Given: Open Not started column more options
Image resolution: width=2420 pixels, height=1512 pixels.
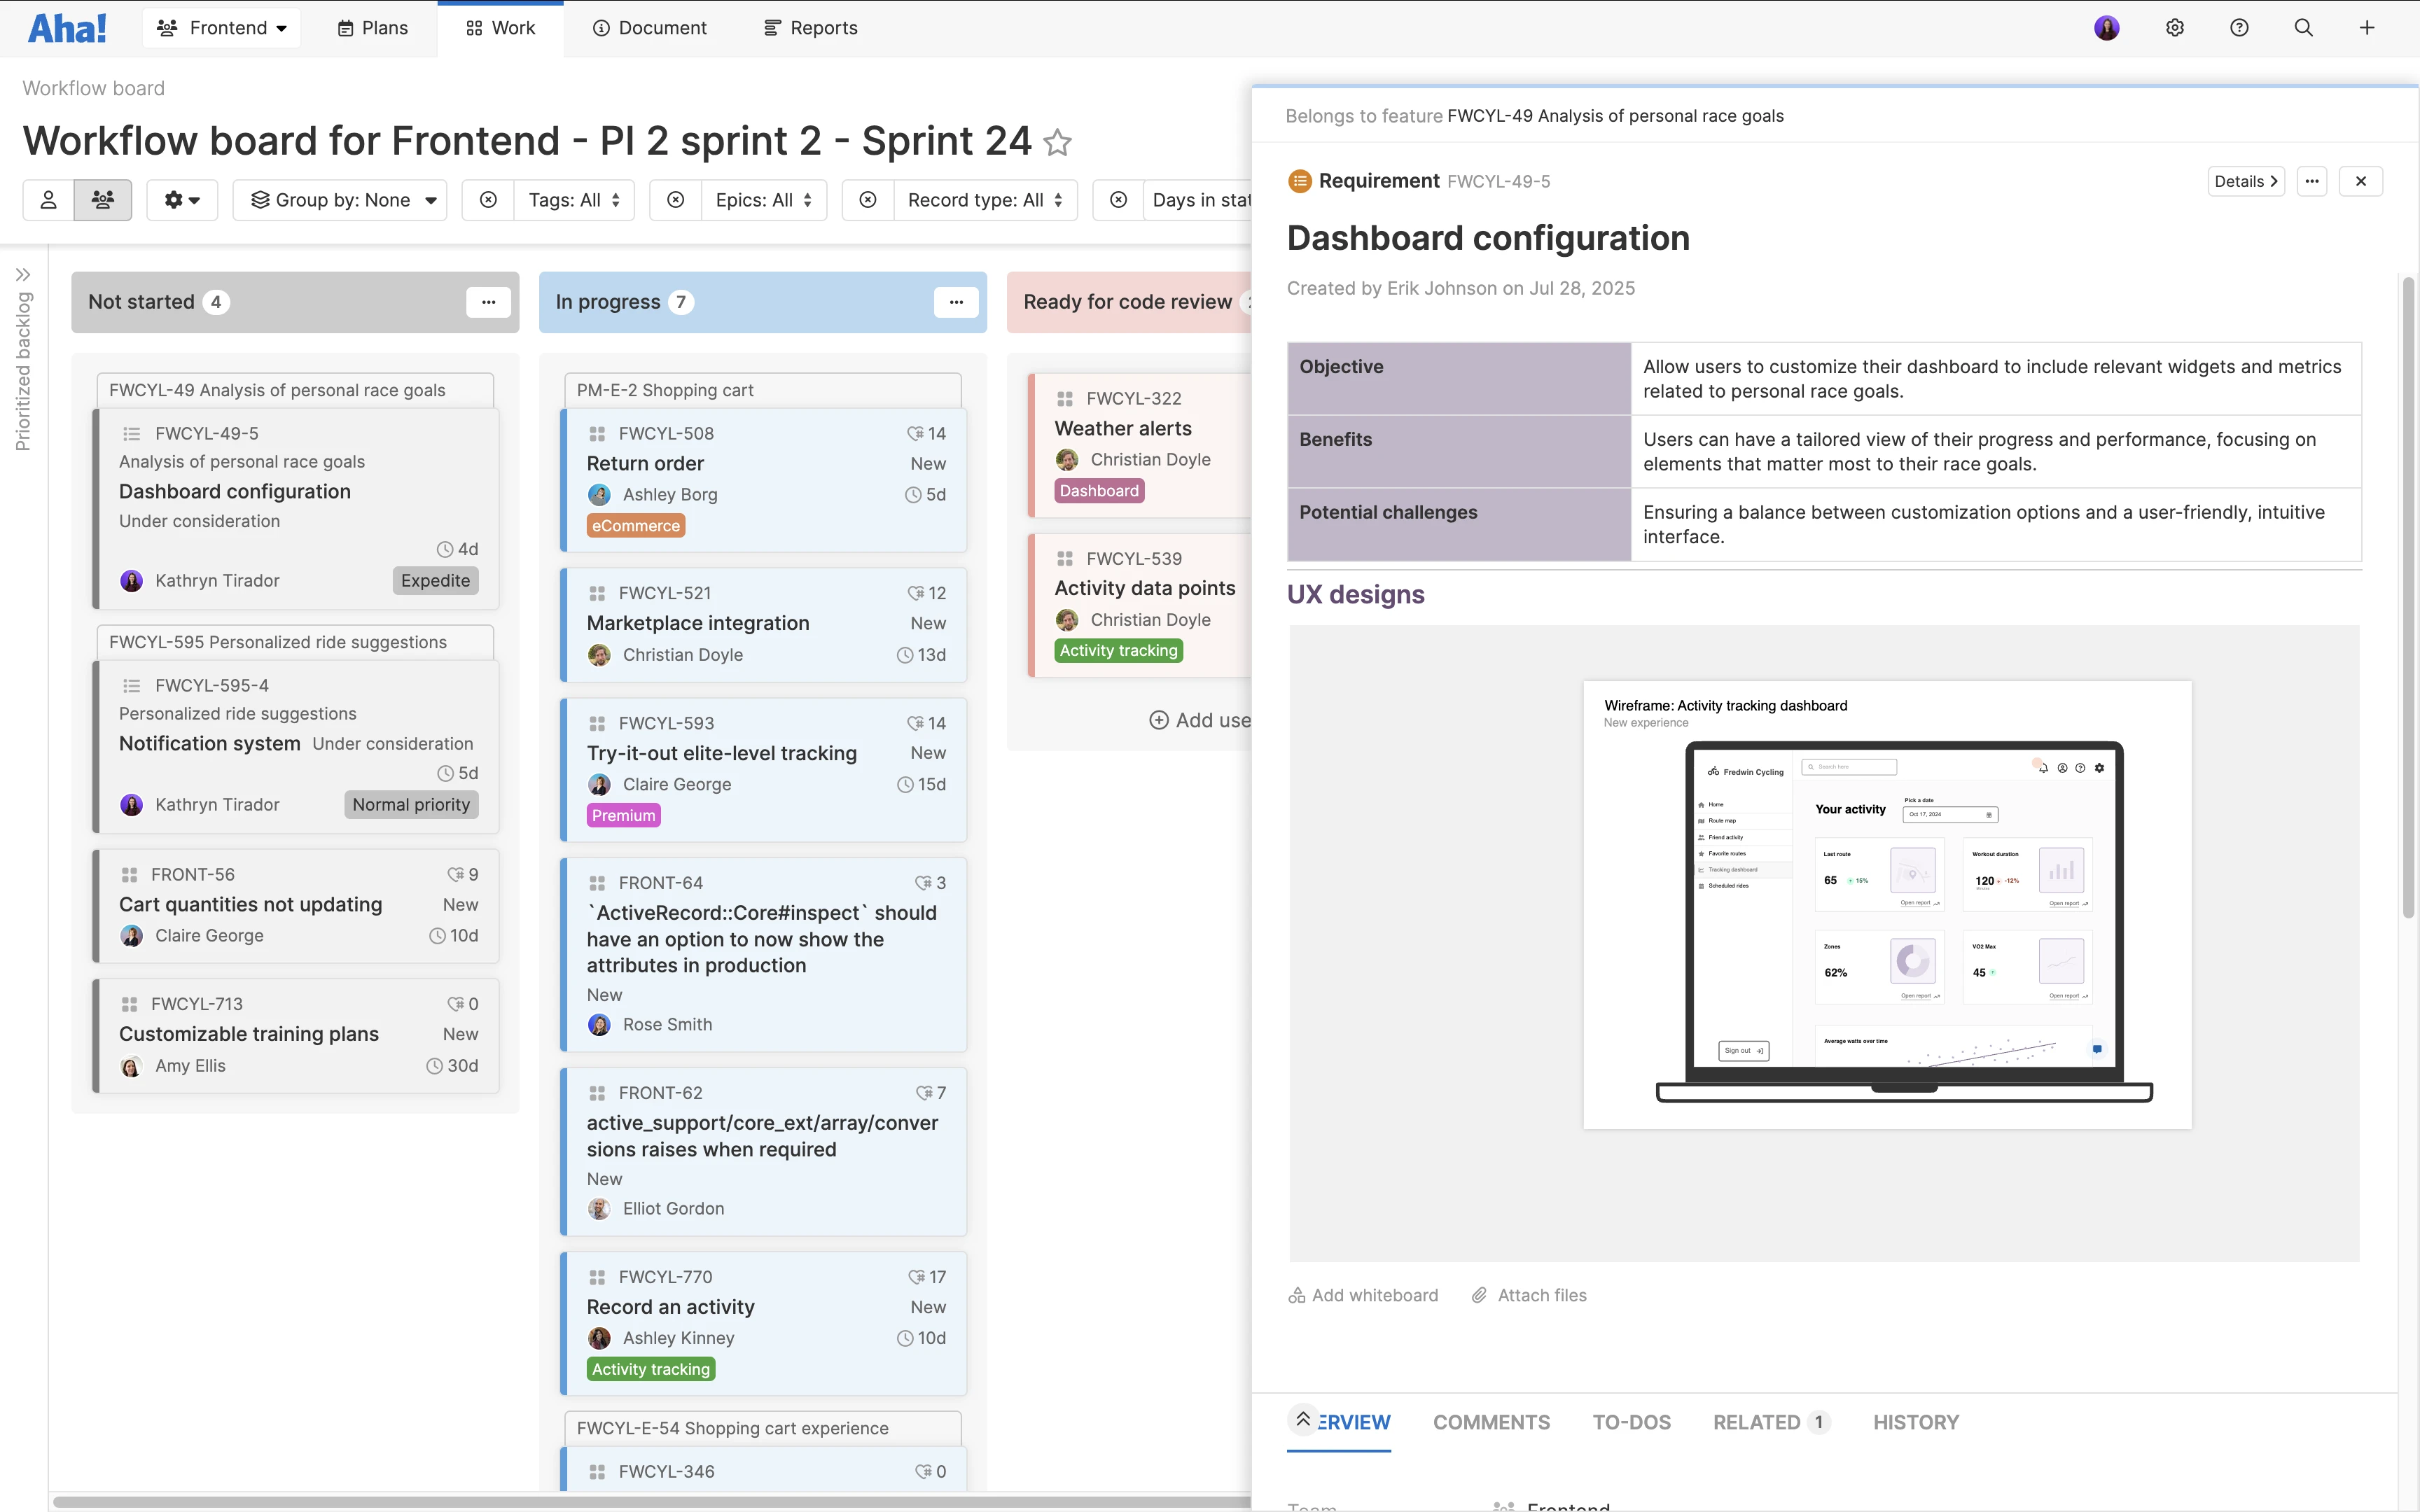Looking at the screenshot, I should point(488,302).
